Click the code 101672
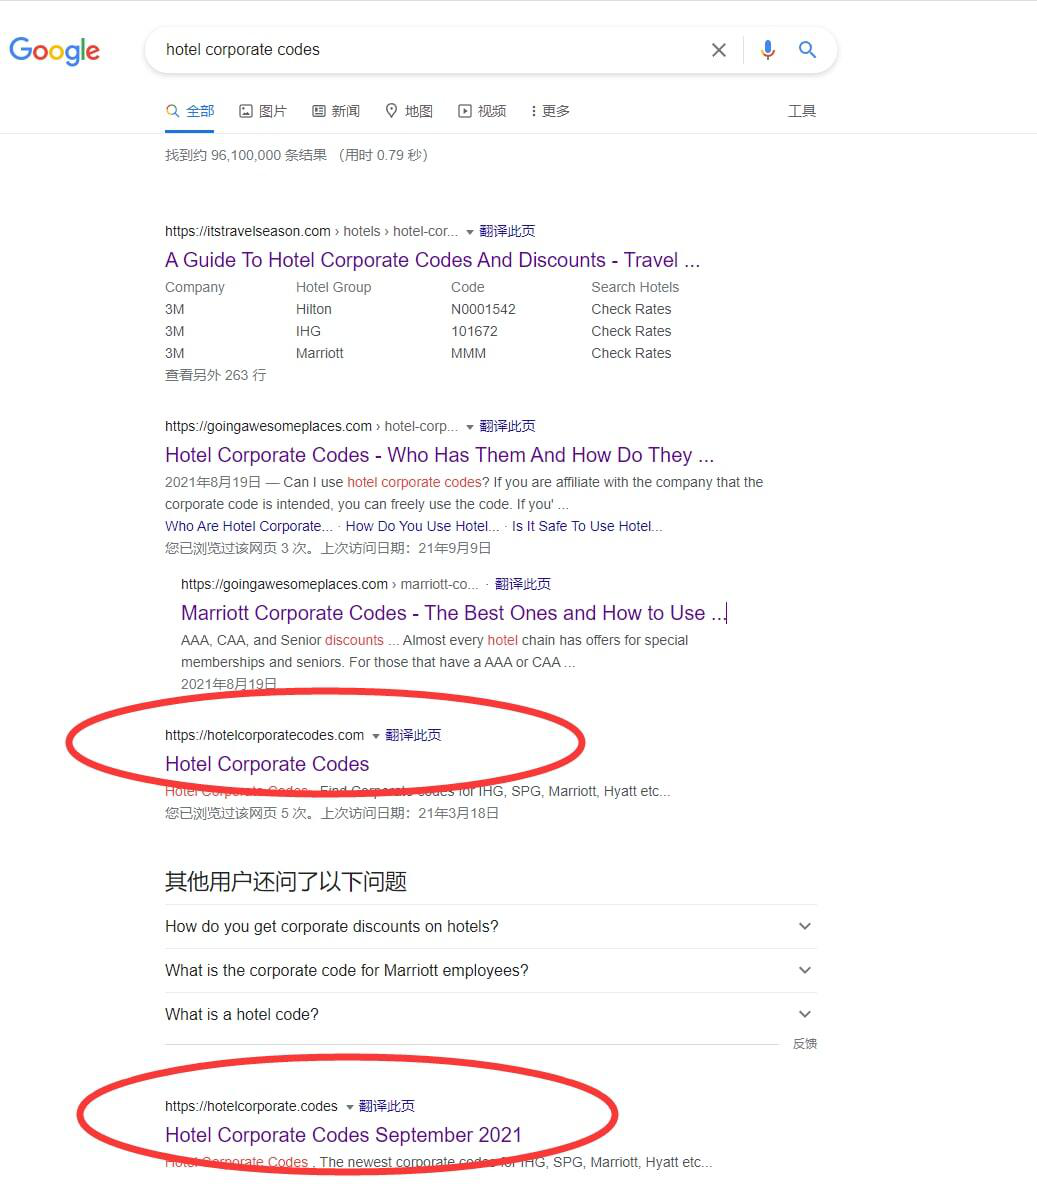1037x1190 pixels. pos(474,331)
